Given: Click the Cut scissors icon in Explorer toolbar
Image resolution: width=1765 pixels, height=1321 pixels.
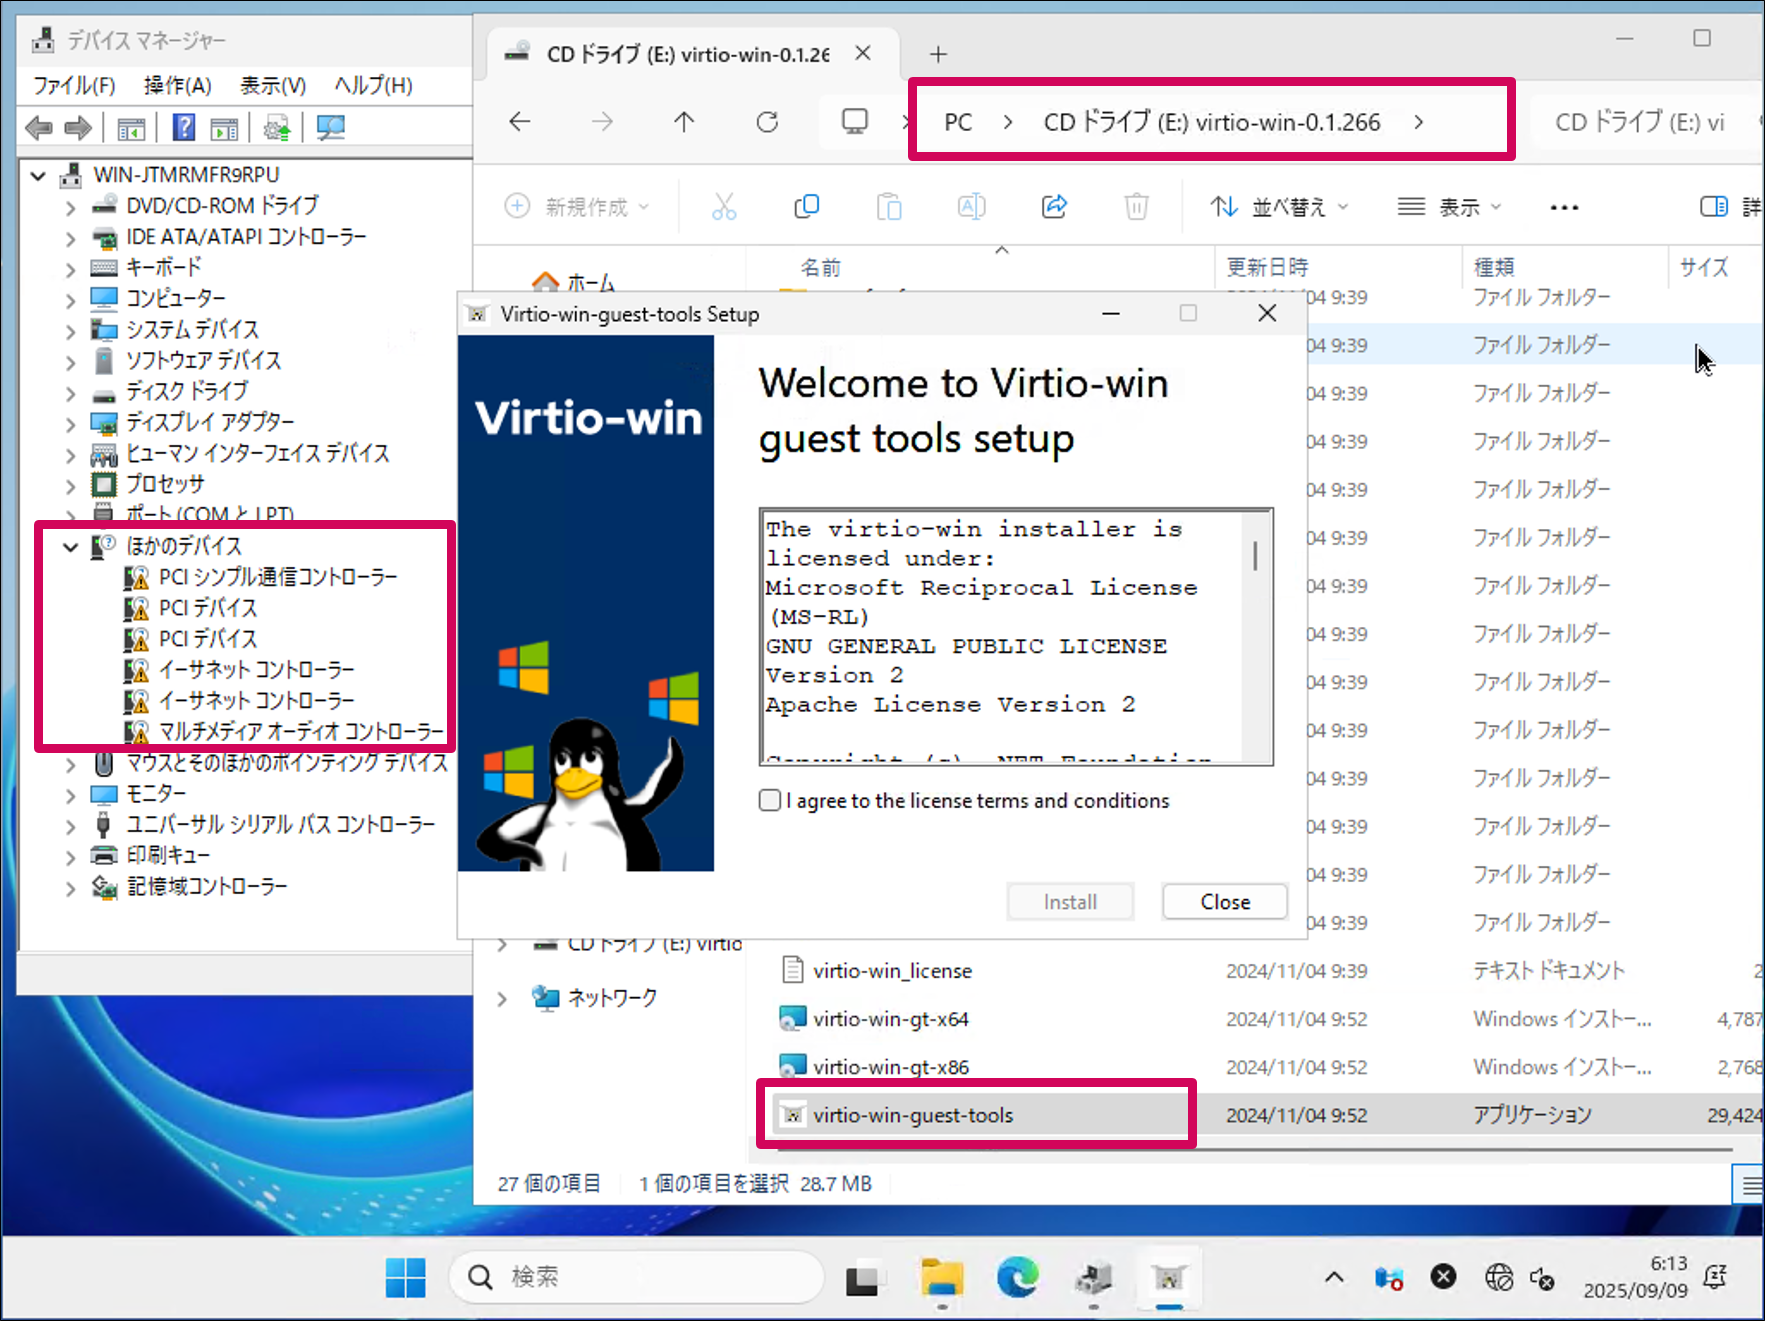Looking at the screenshot, I should click(724, 206).
